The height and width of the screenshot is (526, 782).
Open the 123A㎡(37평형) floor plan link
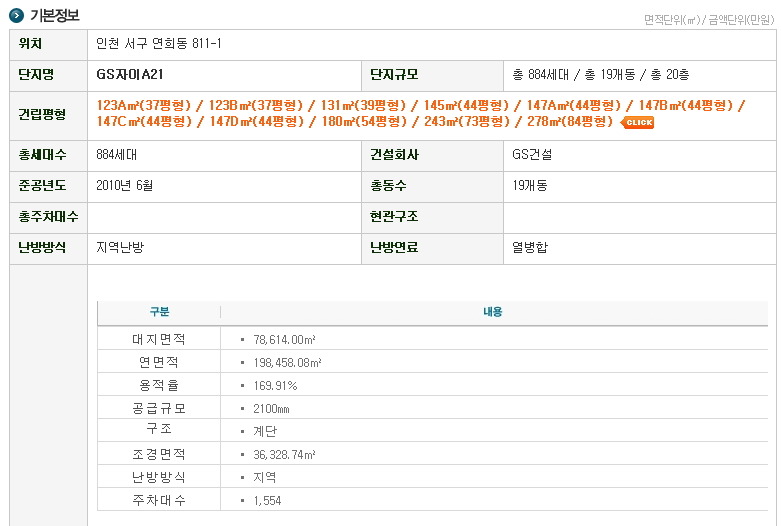pos(144,105)
